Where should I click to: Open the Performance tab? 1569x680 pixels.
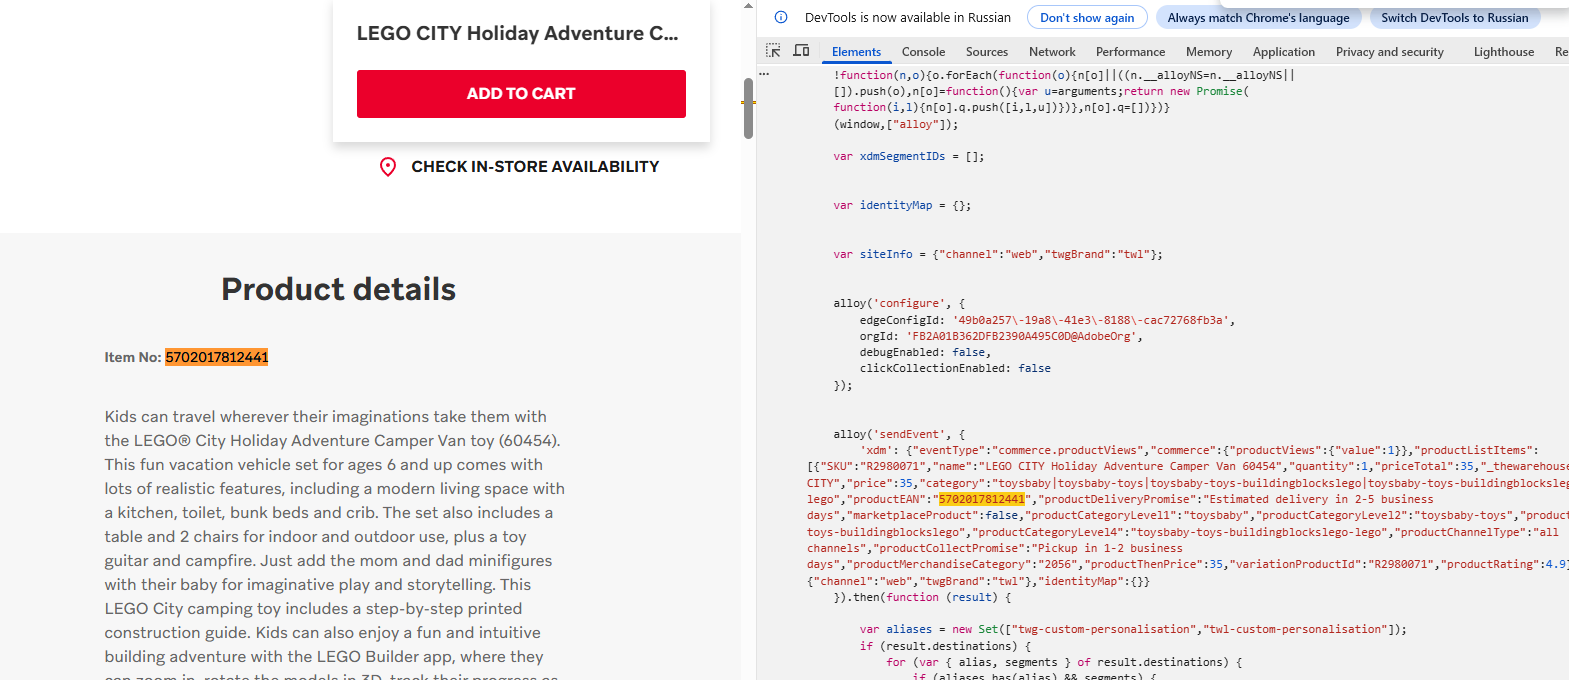coord(1130,52)
